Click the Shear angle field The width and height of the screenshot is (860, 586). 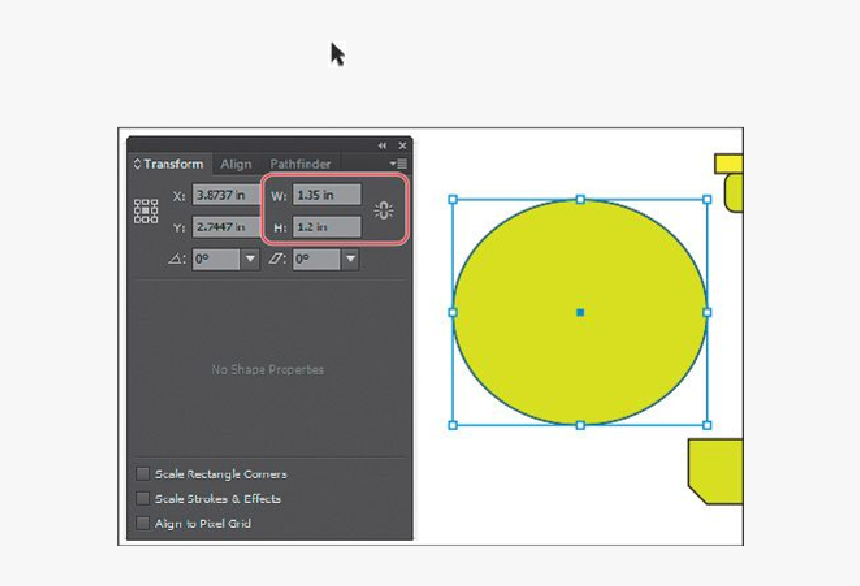click(x=316, y=259)
